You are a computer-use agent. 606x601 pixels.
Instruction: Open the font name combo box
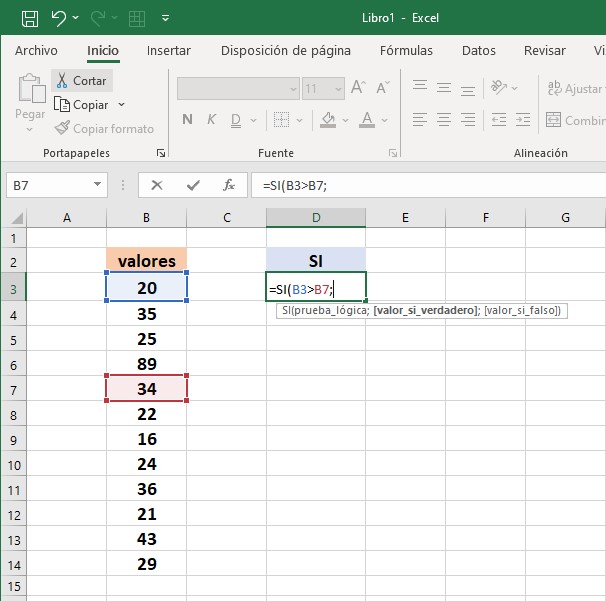238,89
